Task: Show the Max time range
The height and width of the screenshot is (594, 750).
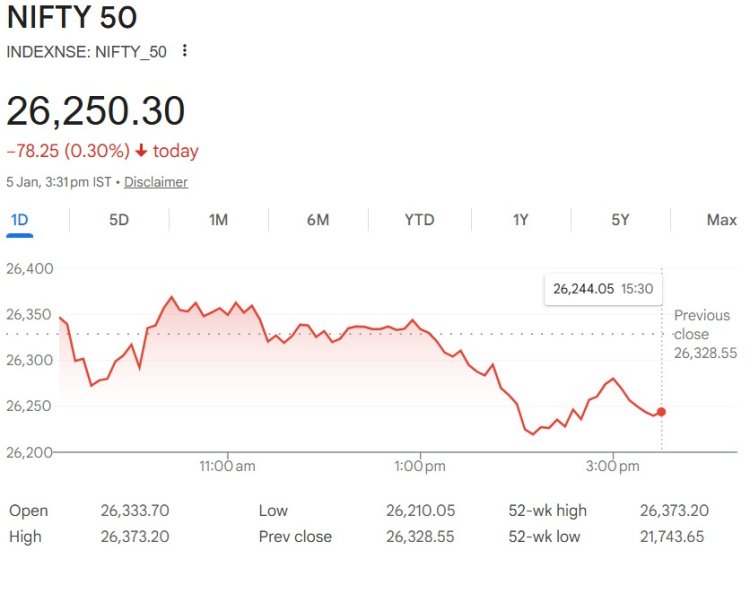Action: coord(721,220)
